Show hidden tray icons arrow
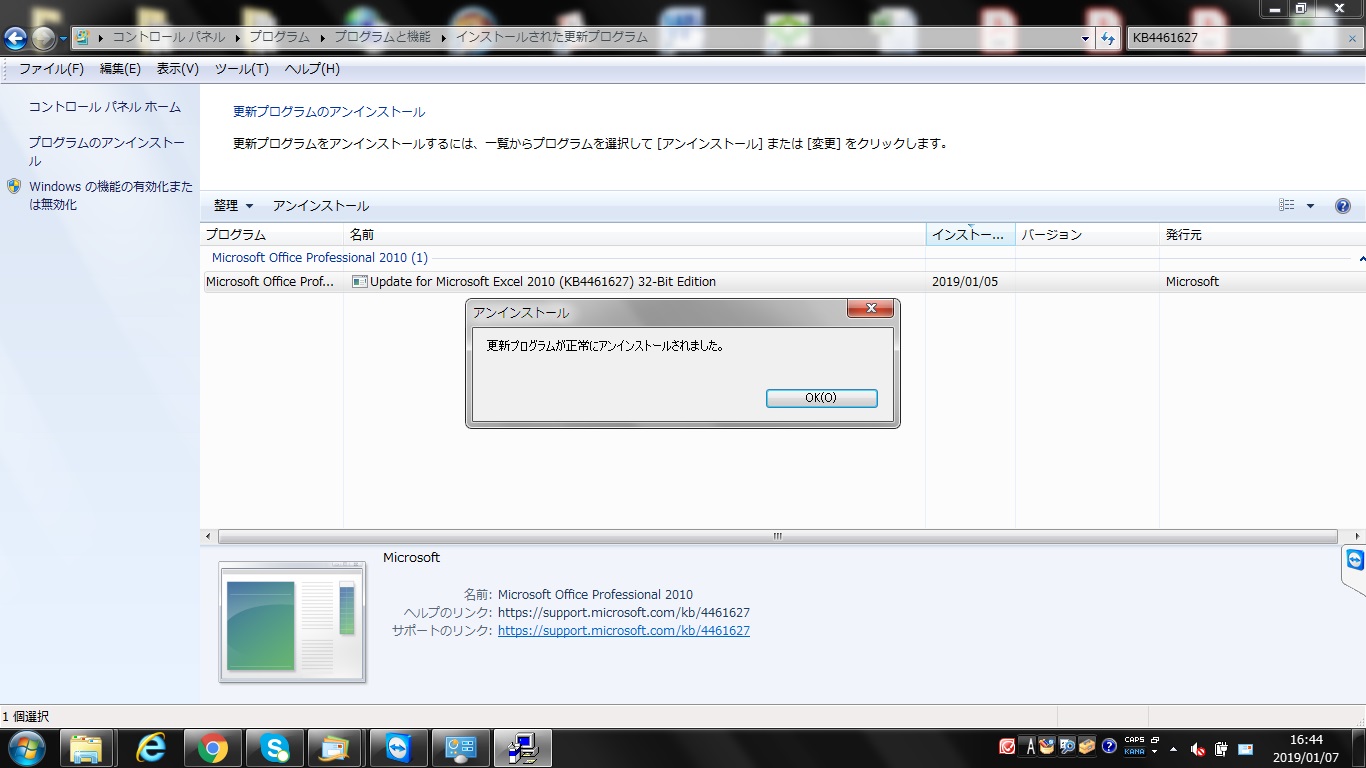 1173,749
